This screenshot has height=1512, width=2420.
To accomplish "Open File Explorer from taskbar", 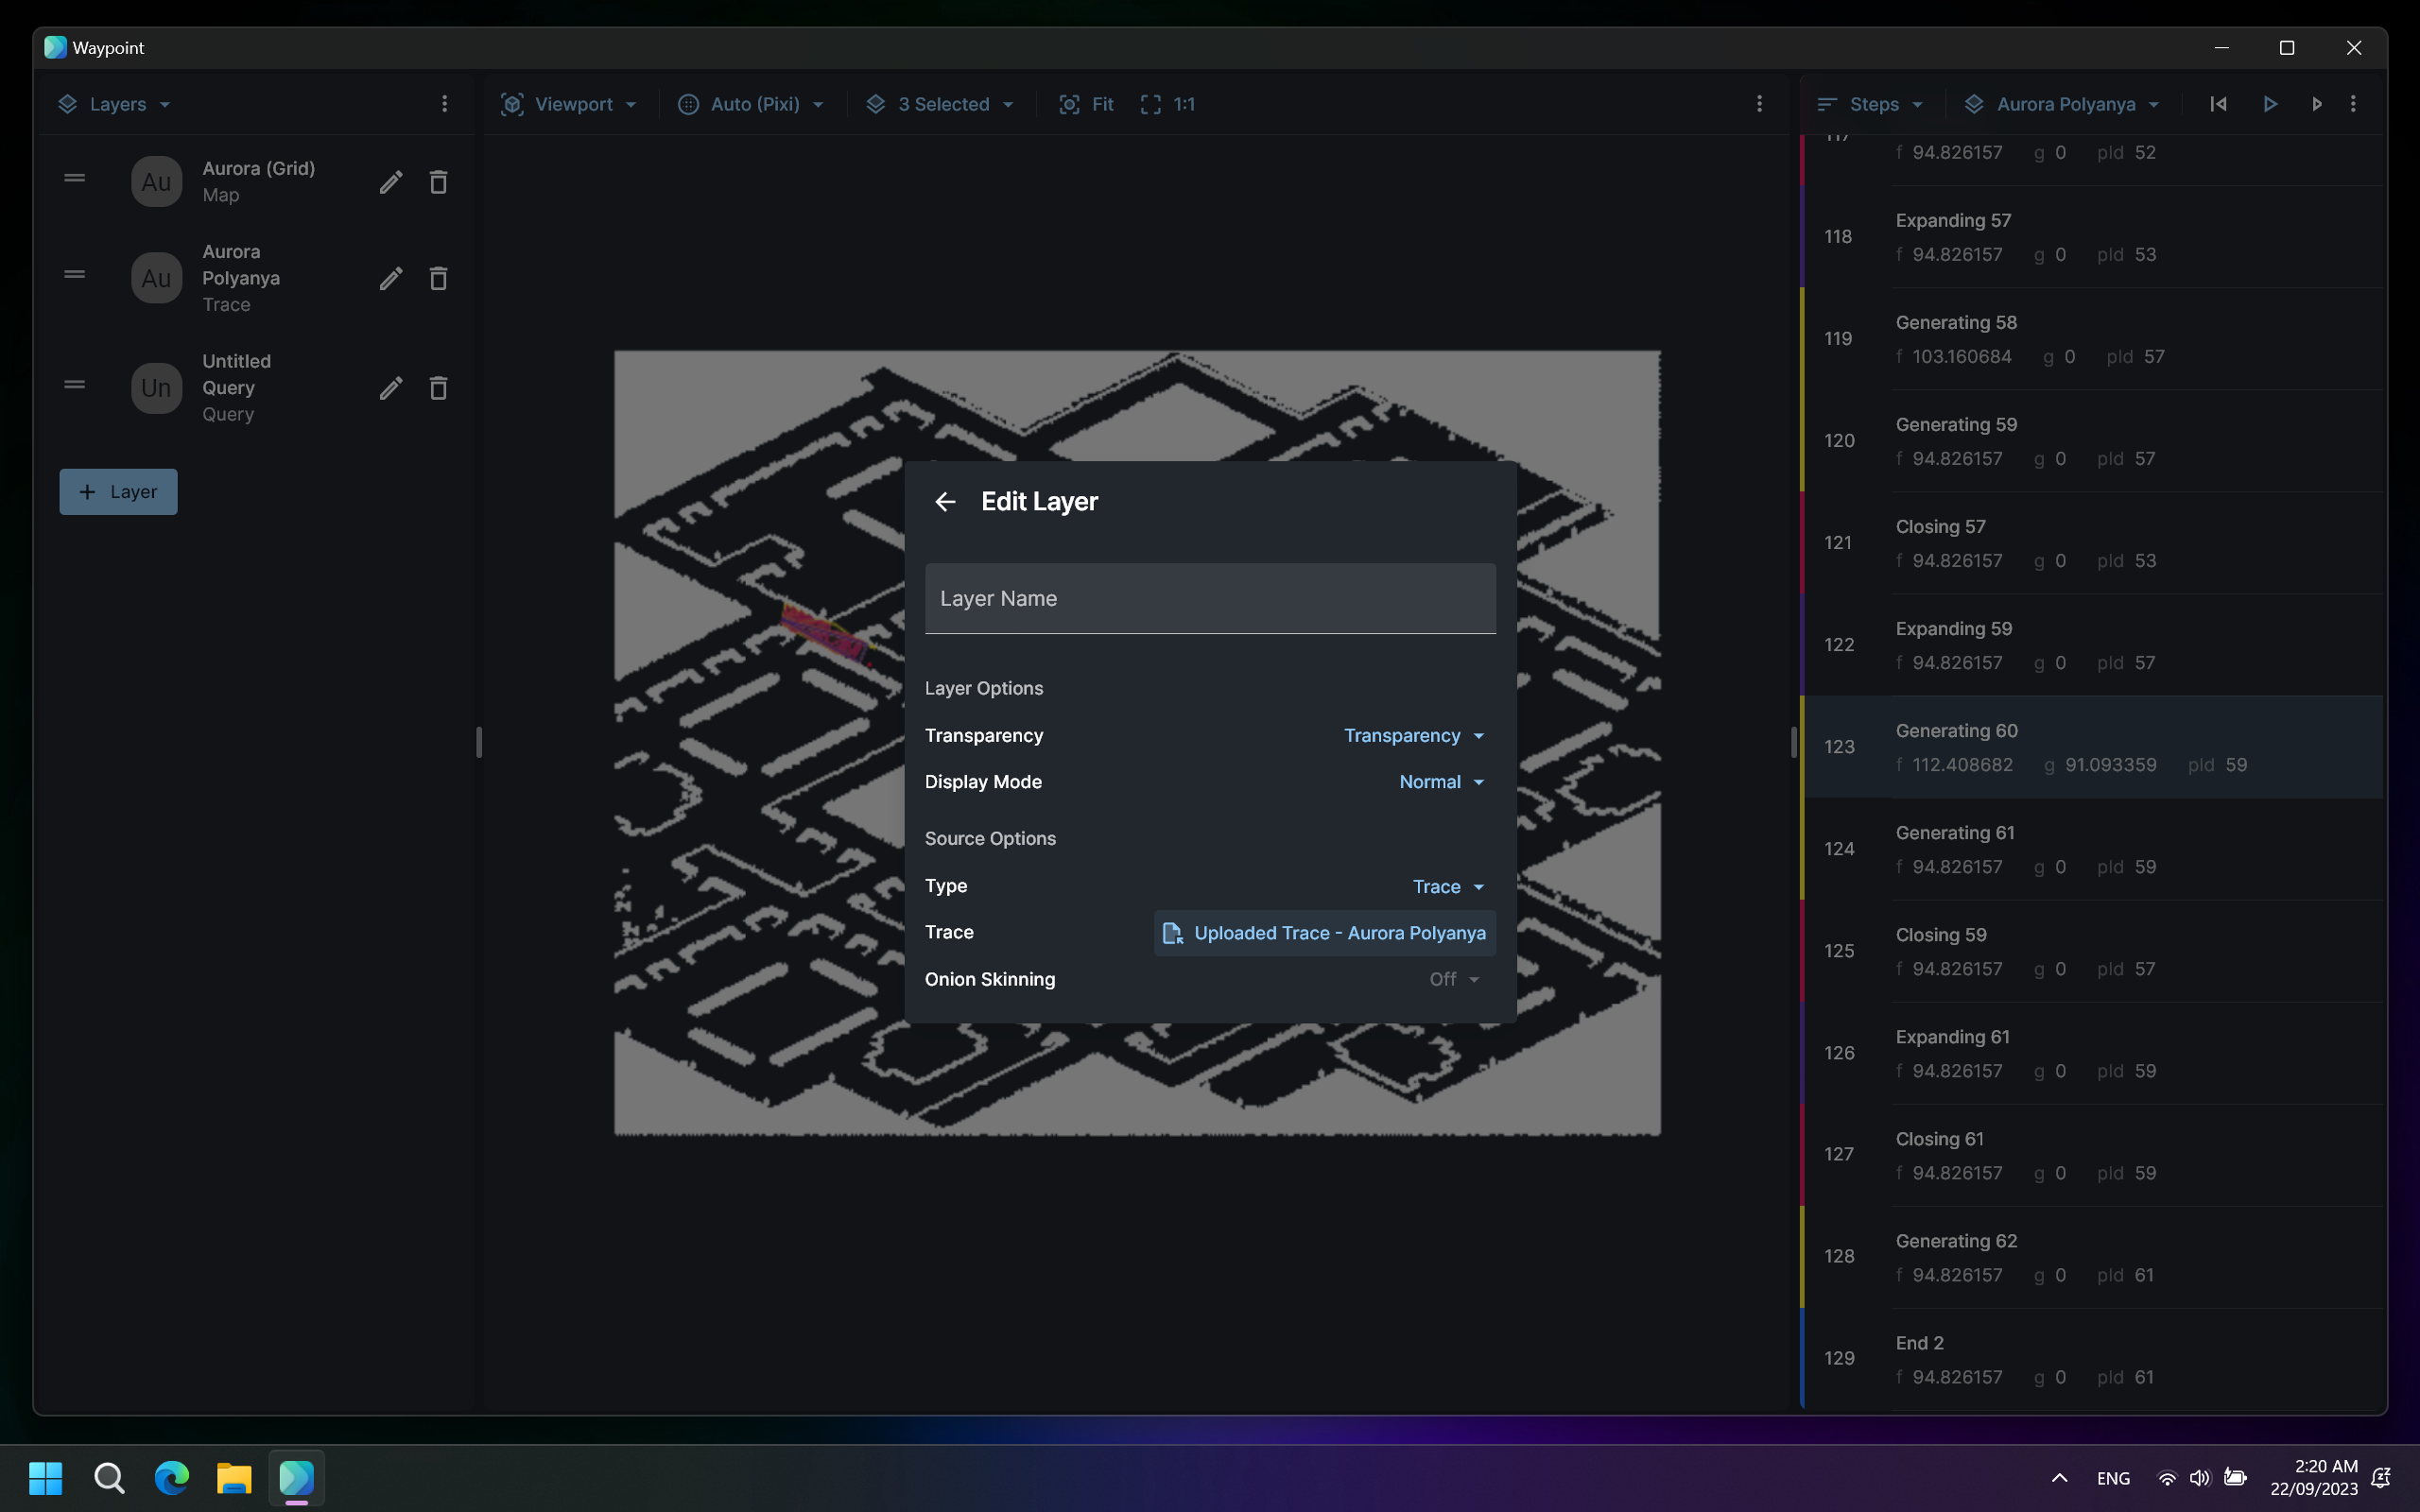I will click(x=234, y=1478).
